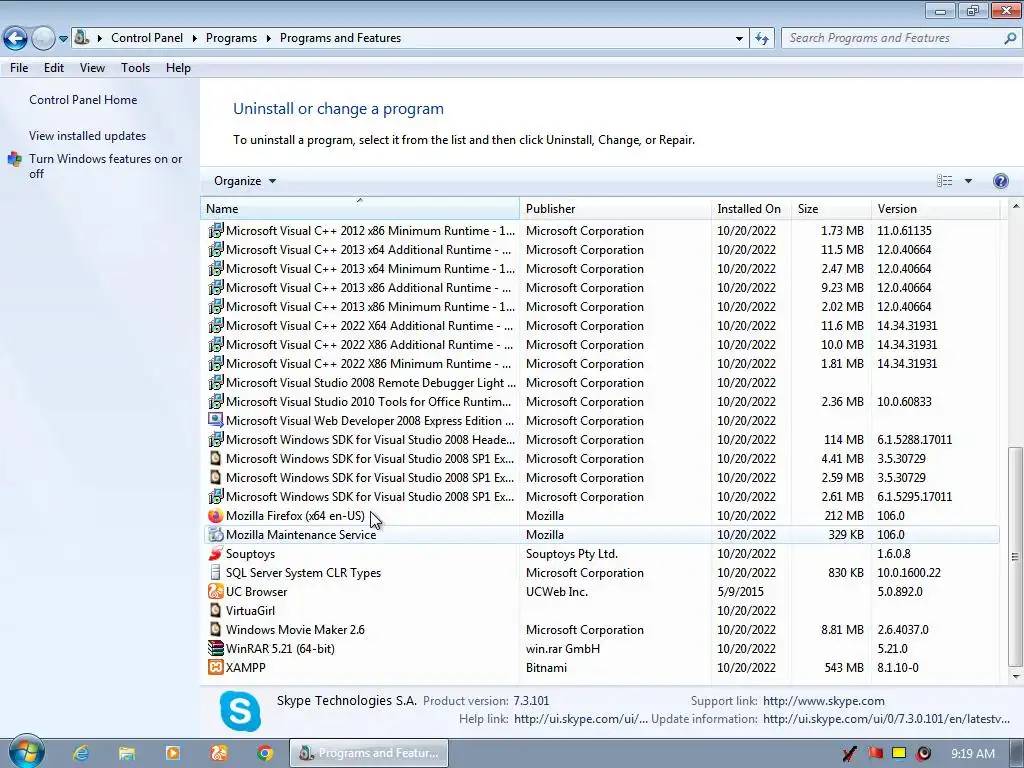Expand the address bar history dropdown
1024x768 pixels.
[x=739, y=38]
